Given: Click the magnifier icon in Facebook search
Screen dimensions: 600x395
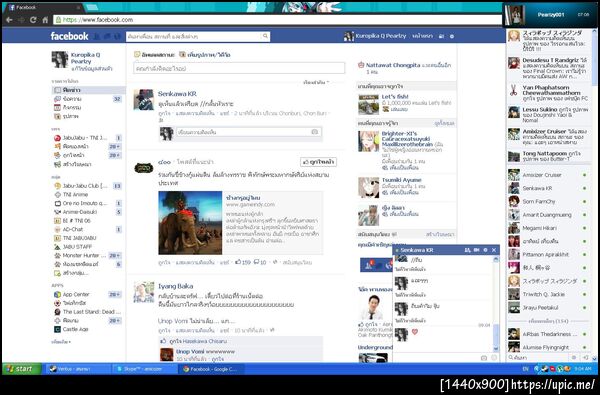Looking at the screenshot, I should pyautogui.click(x=265, y=36).
